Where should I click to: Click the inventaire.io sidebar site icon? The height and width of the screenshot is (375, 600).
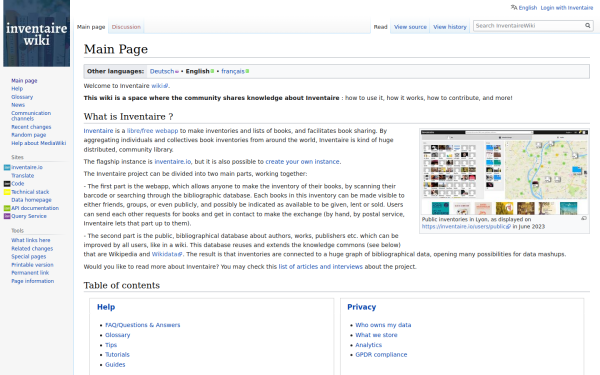7,167
